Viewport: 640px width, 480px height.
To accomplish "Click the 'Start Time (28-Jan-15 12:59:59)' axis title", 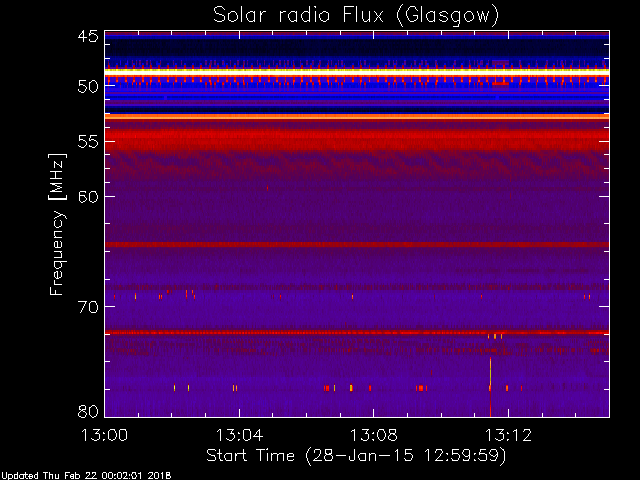I will point(356,456).
